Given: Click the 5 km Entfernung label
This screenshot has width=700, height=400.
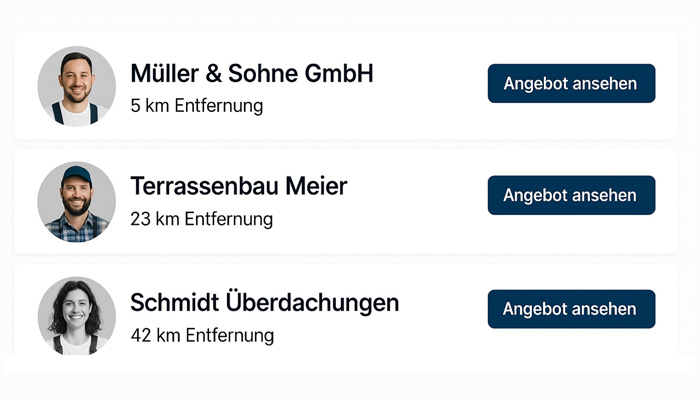Looking at the screenshot, I should point(196,106).
